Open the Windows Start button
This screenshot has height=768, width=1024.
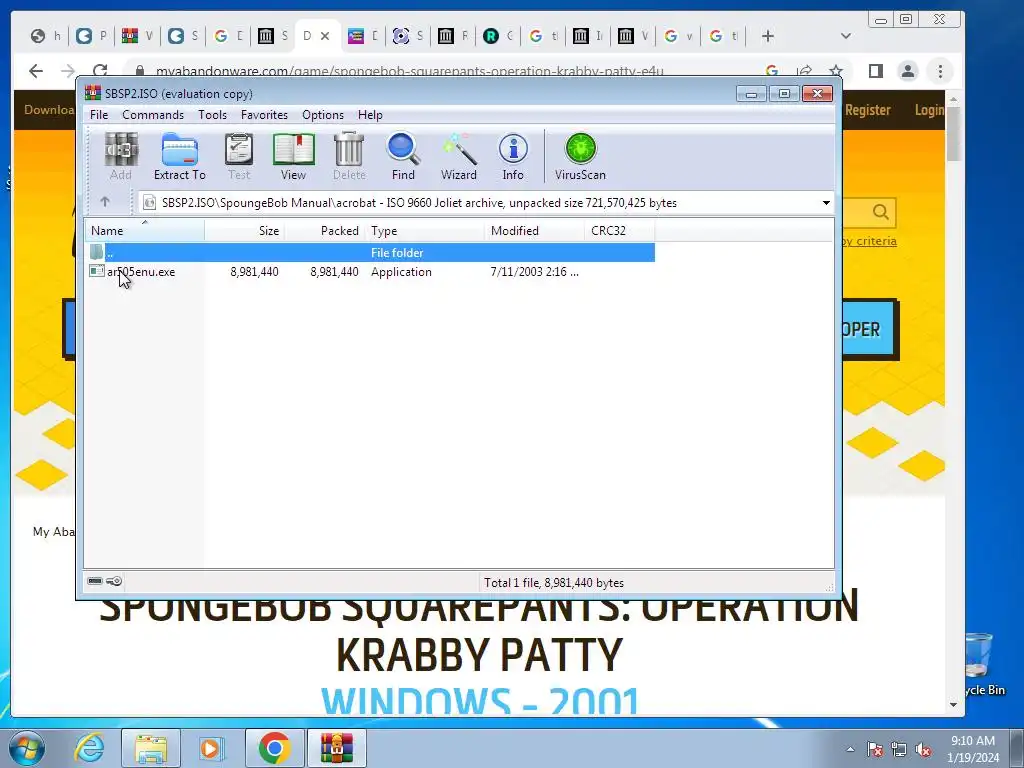[x=27, y=748]
